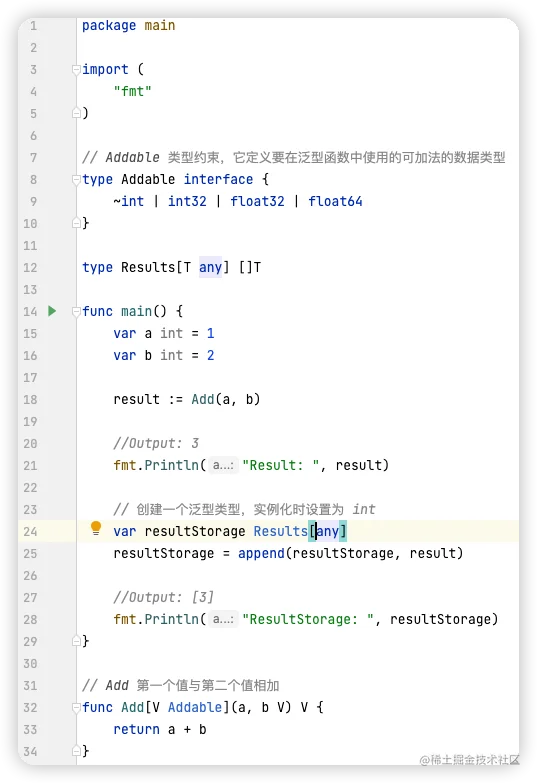Collapse the import block fold marker
Viewport: 537px width, 783px height.
click(x=76, y=69)
